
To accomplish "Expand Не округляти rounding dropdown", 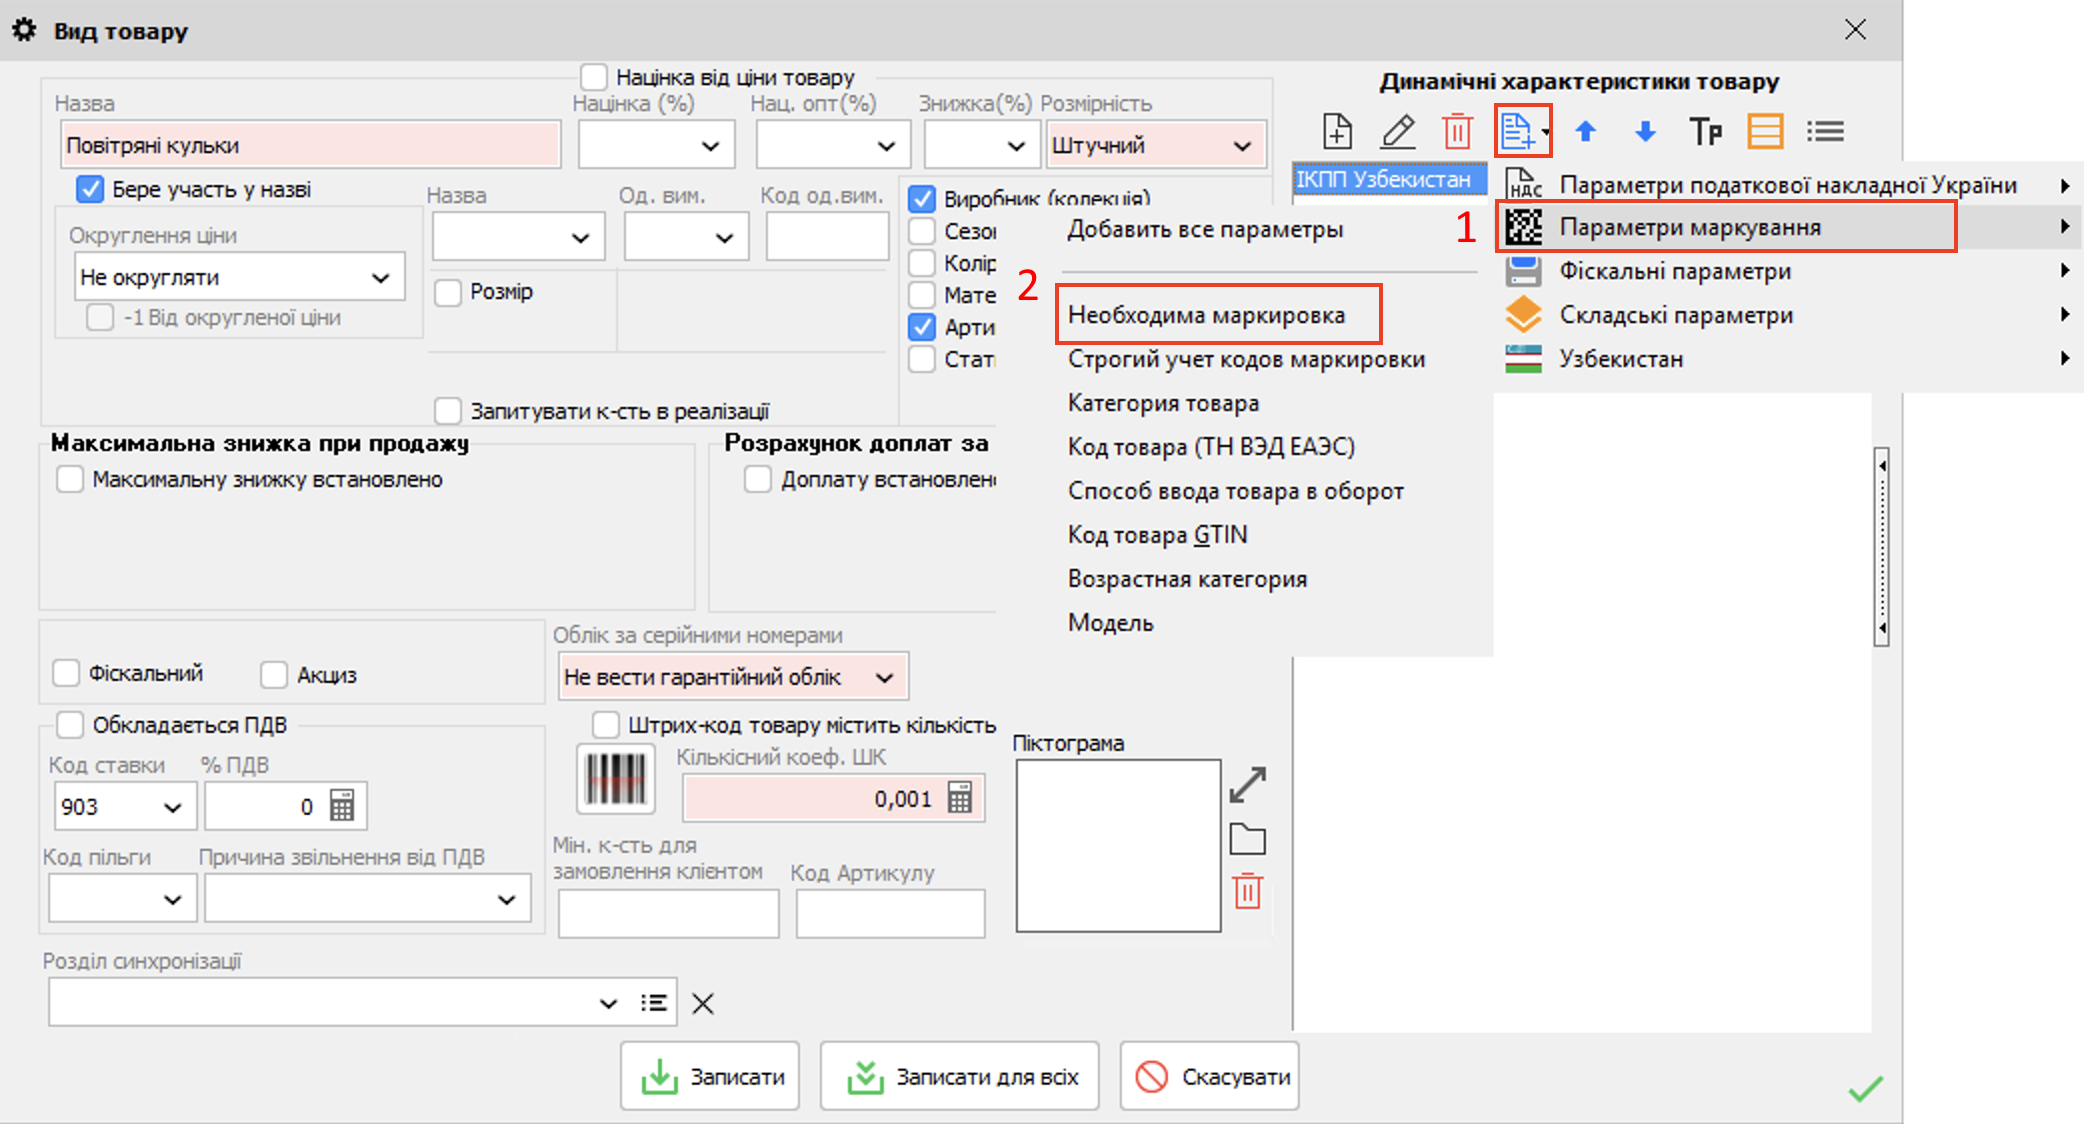I will click(x=380, y=277).
